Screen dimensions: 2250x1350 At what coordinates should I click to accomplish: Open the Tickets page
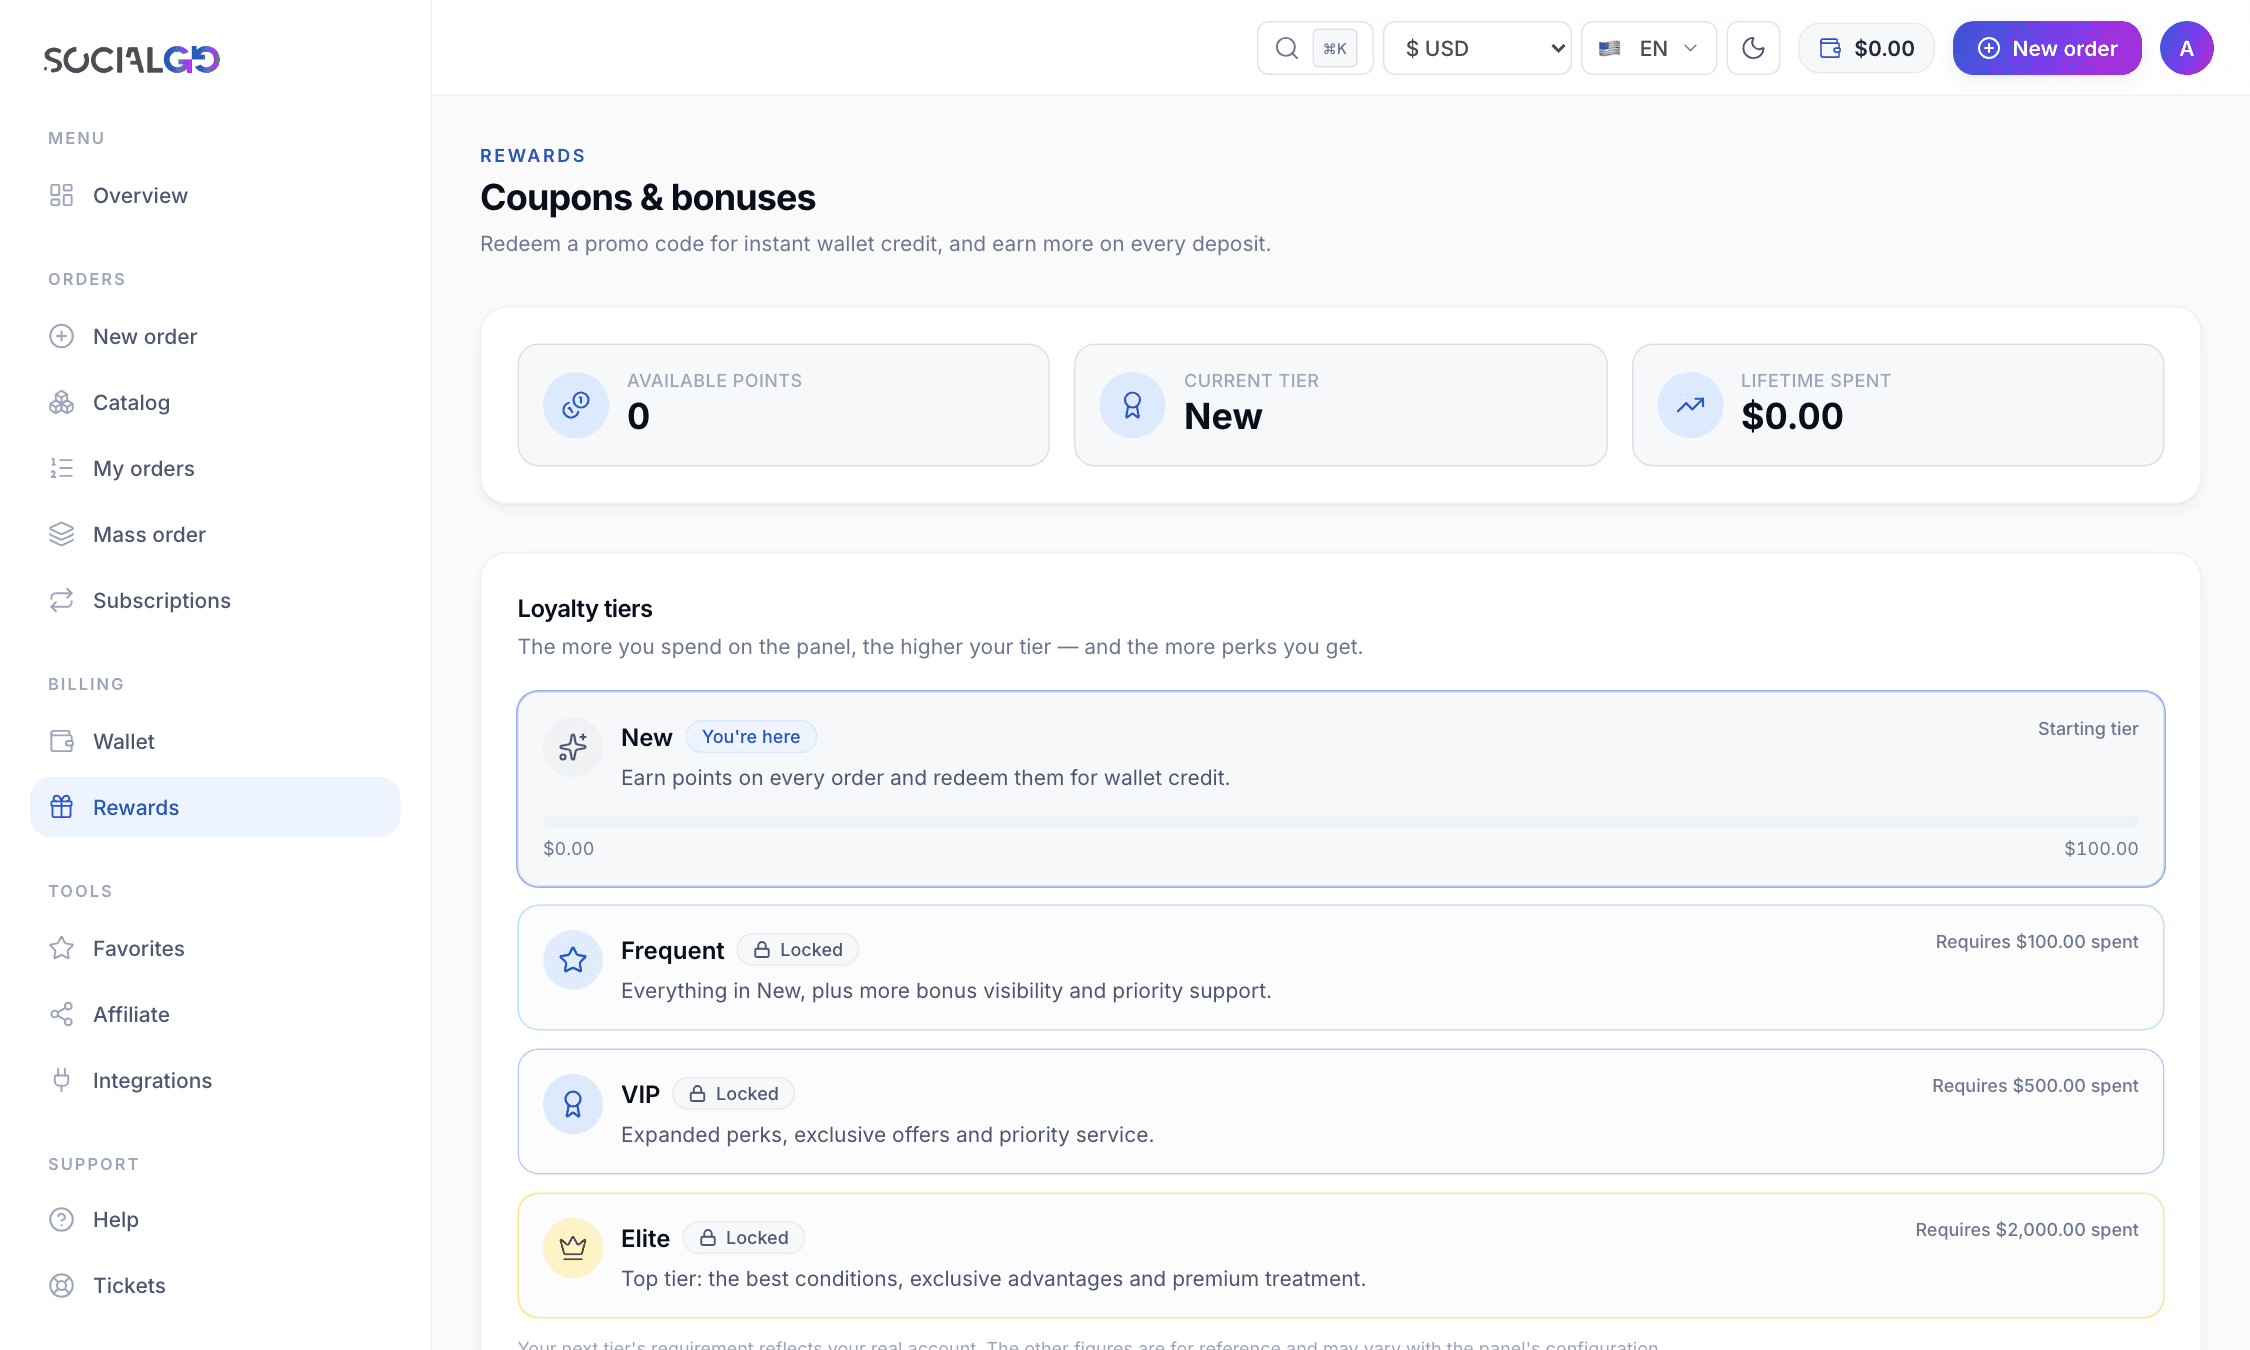tap(215, 1285)
